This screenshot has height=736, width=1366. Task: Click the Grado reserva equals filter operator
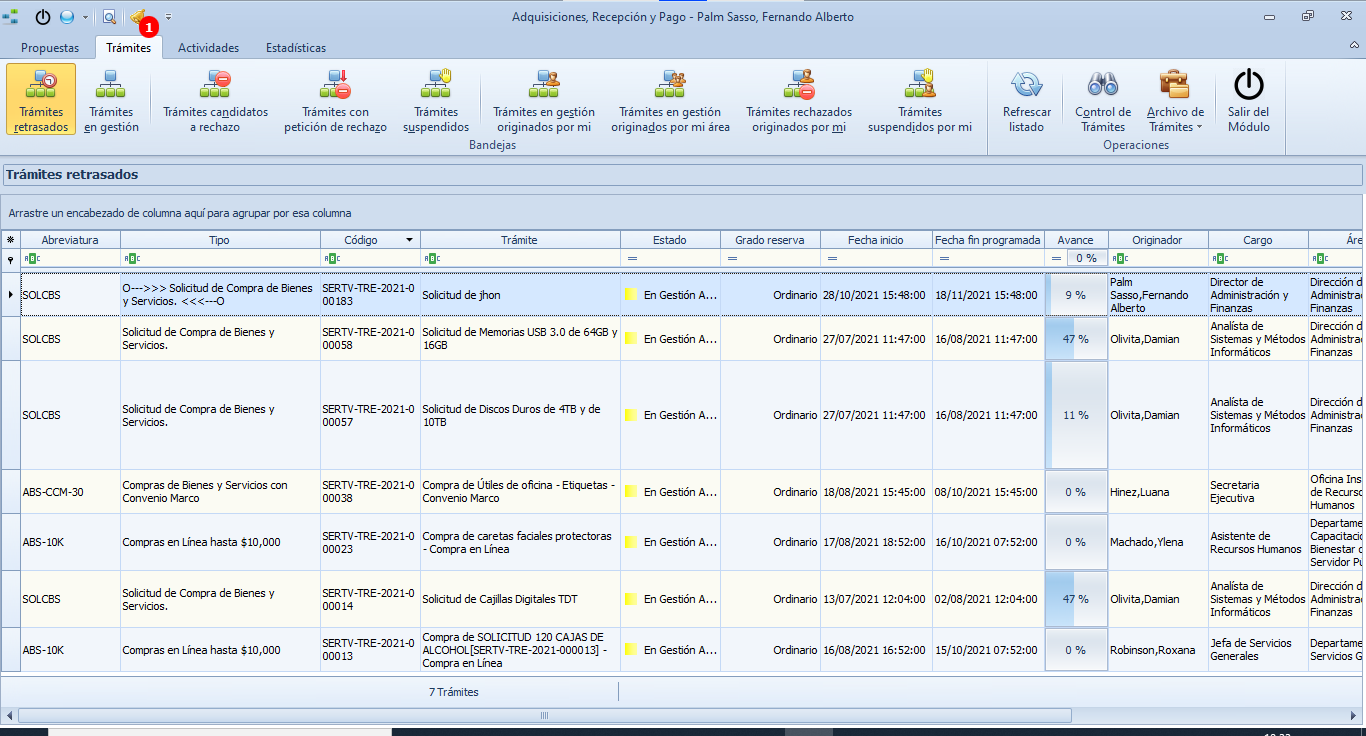click(x=732, y=258)
